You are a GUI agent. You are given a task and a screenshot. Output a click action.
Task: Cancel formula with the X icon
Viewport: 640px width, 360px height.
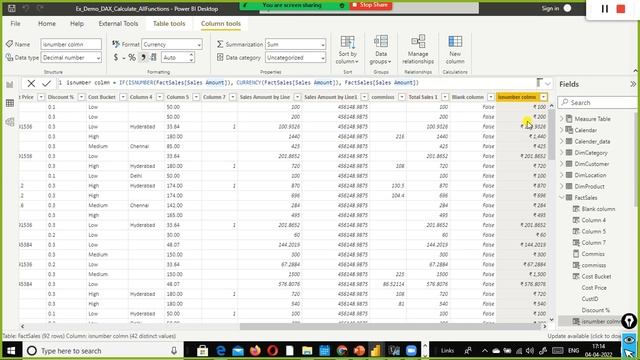(31, 83)
